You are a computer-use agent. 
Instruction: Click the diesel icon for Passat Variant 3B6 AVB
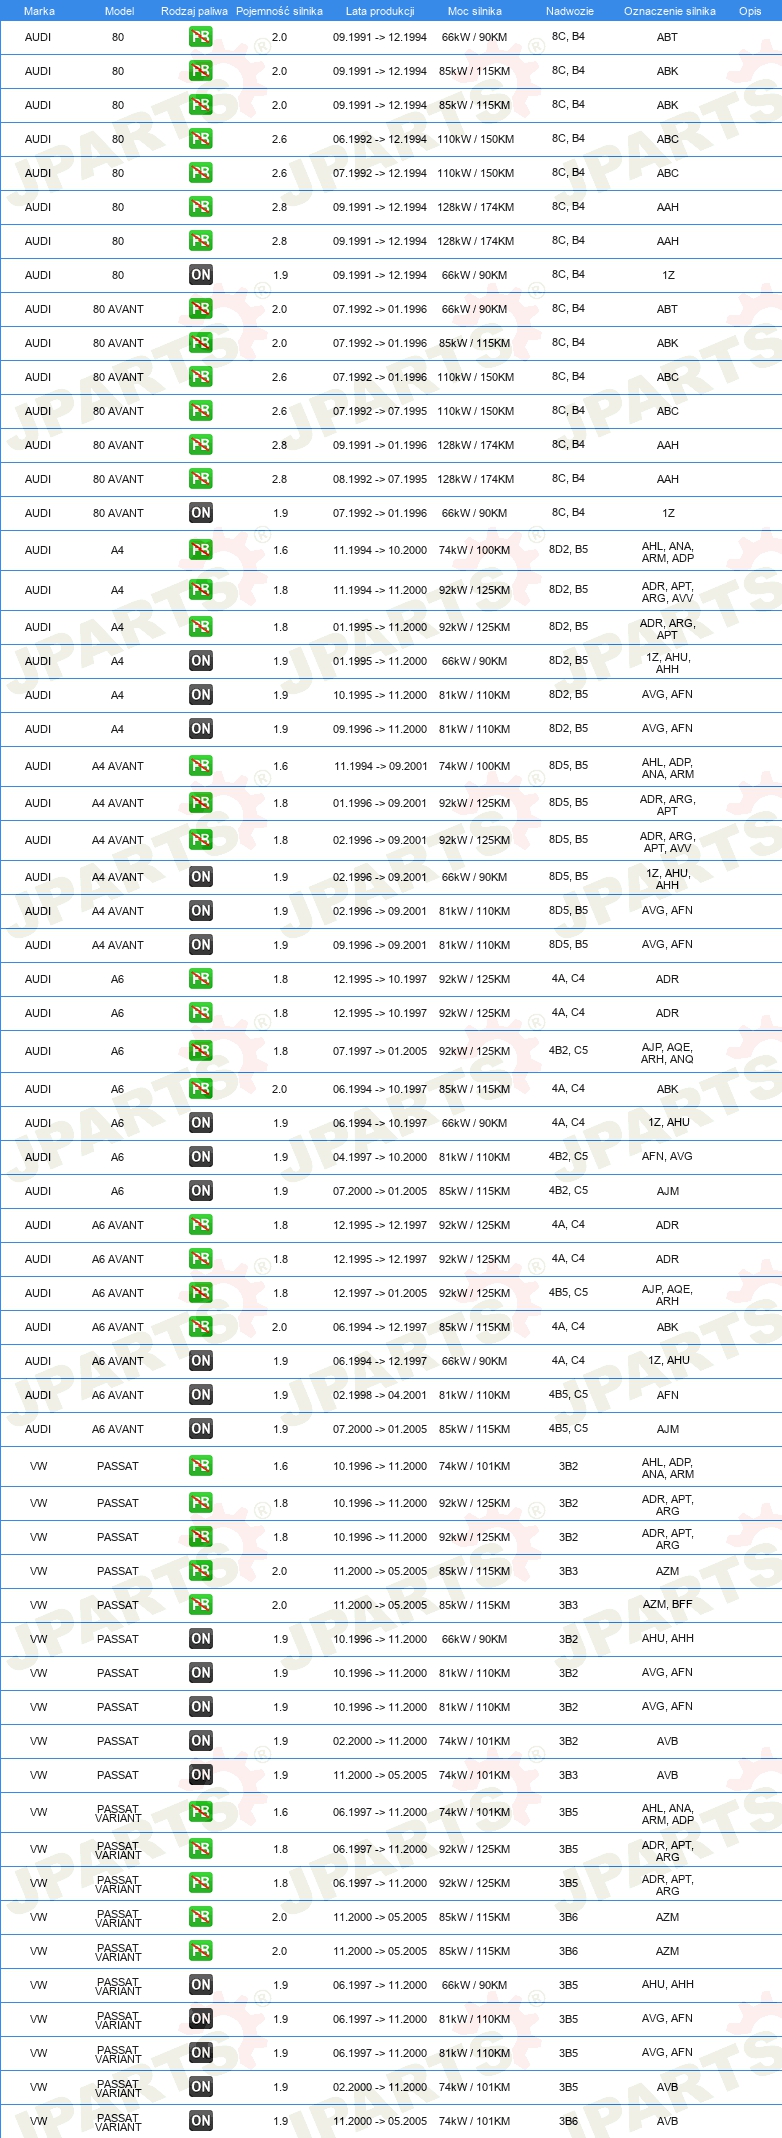coord(201,2121)
